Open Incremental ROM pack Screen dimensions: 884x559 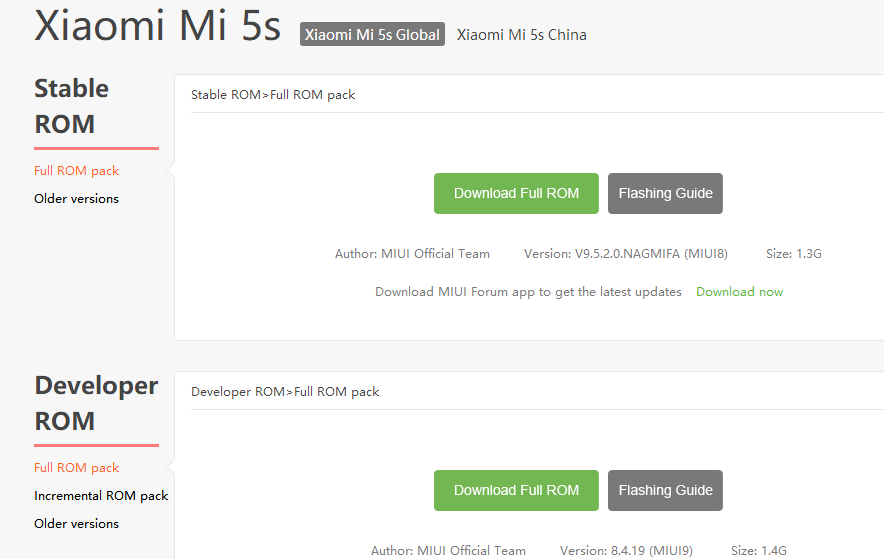tap(101, 496)
